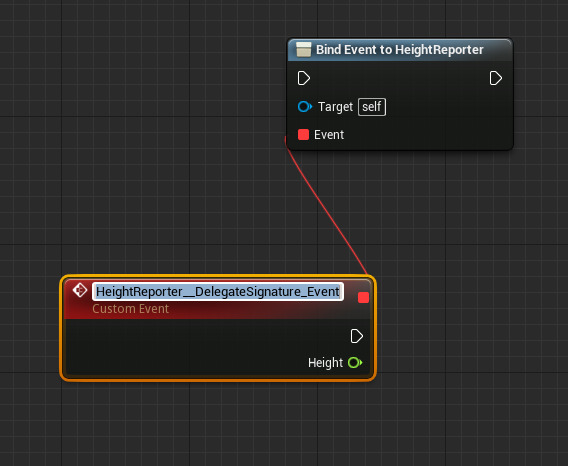Click the custom event's output execution pin

coord(356,336)
